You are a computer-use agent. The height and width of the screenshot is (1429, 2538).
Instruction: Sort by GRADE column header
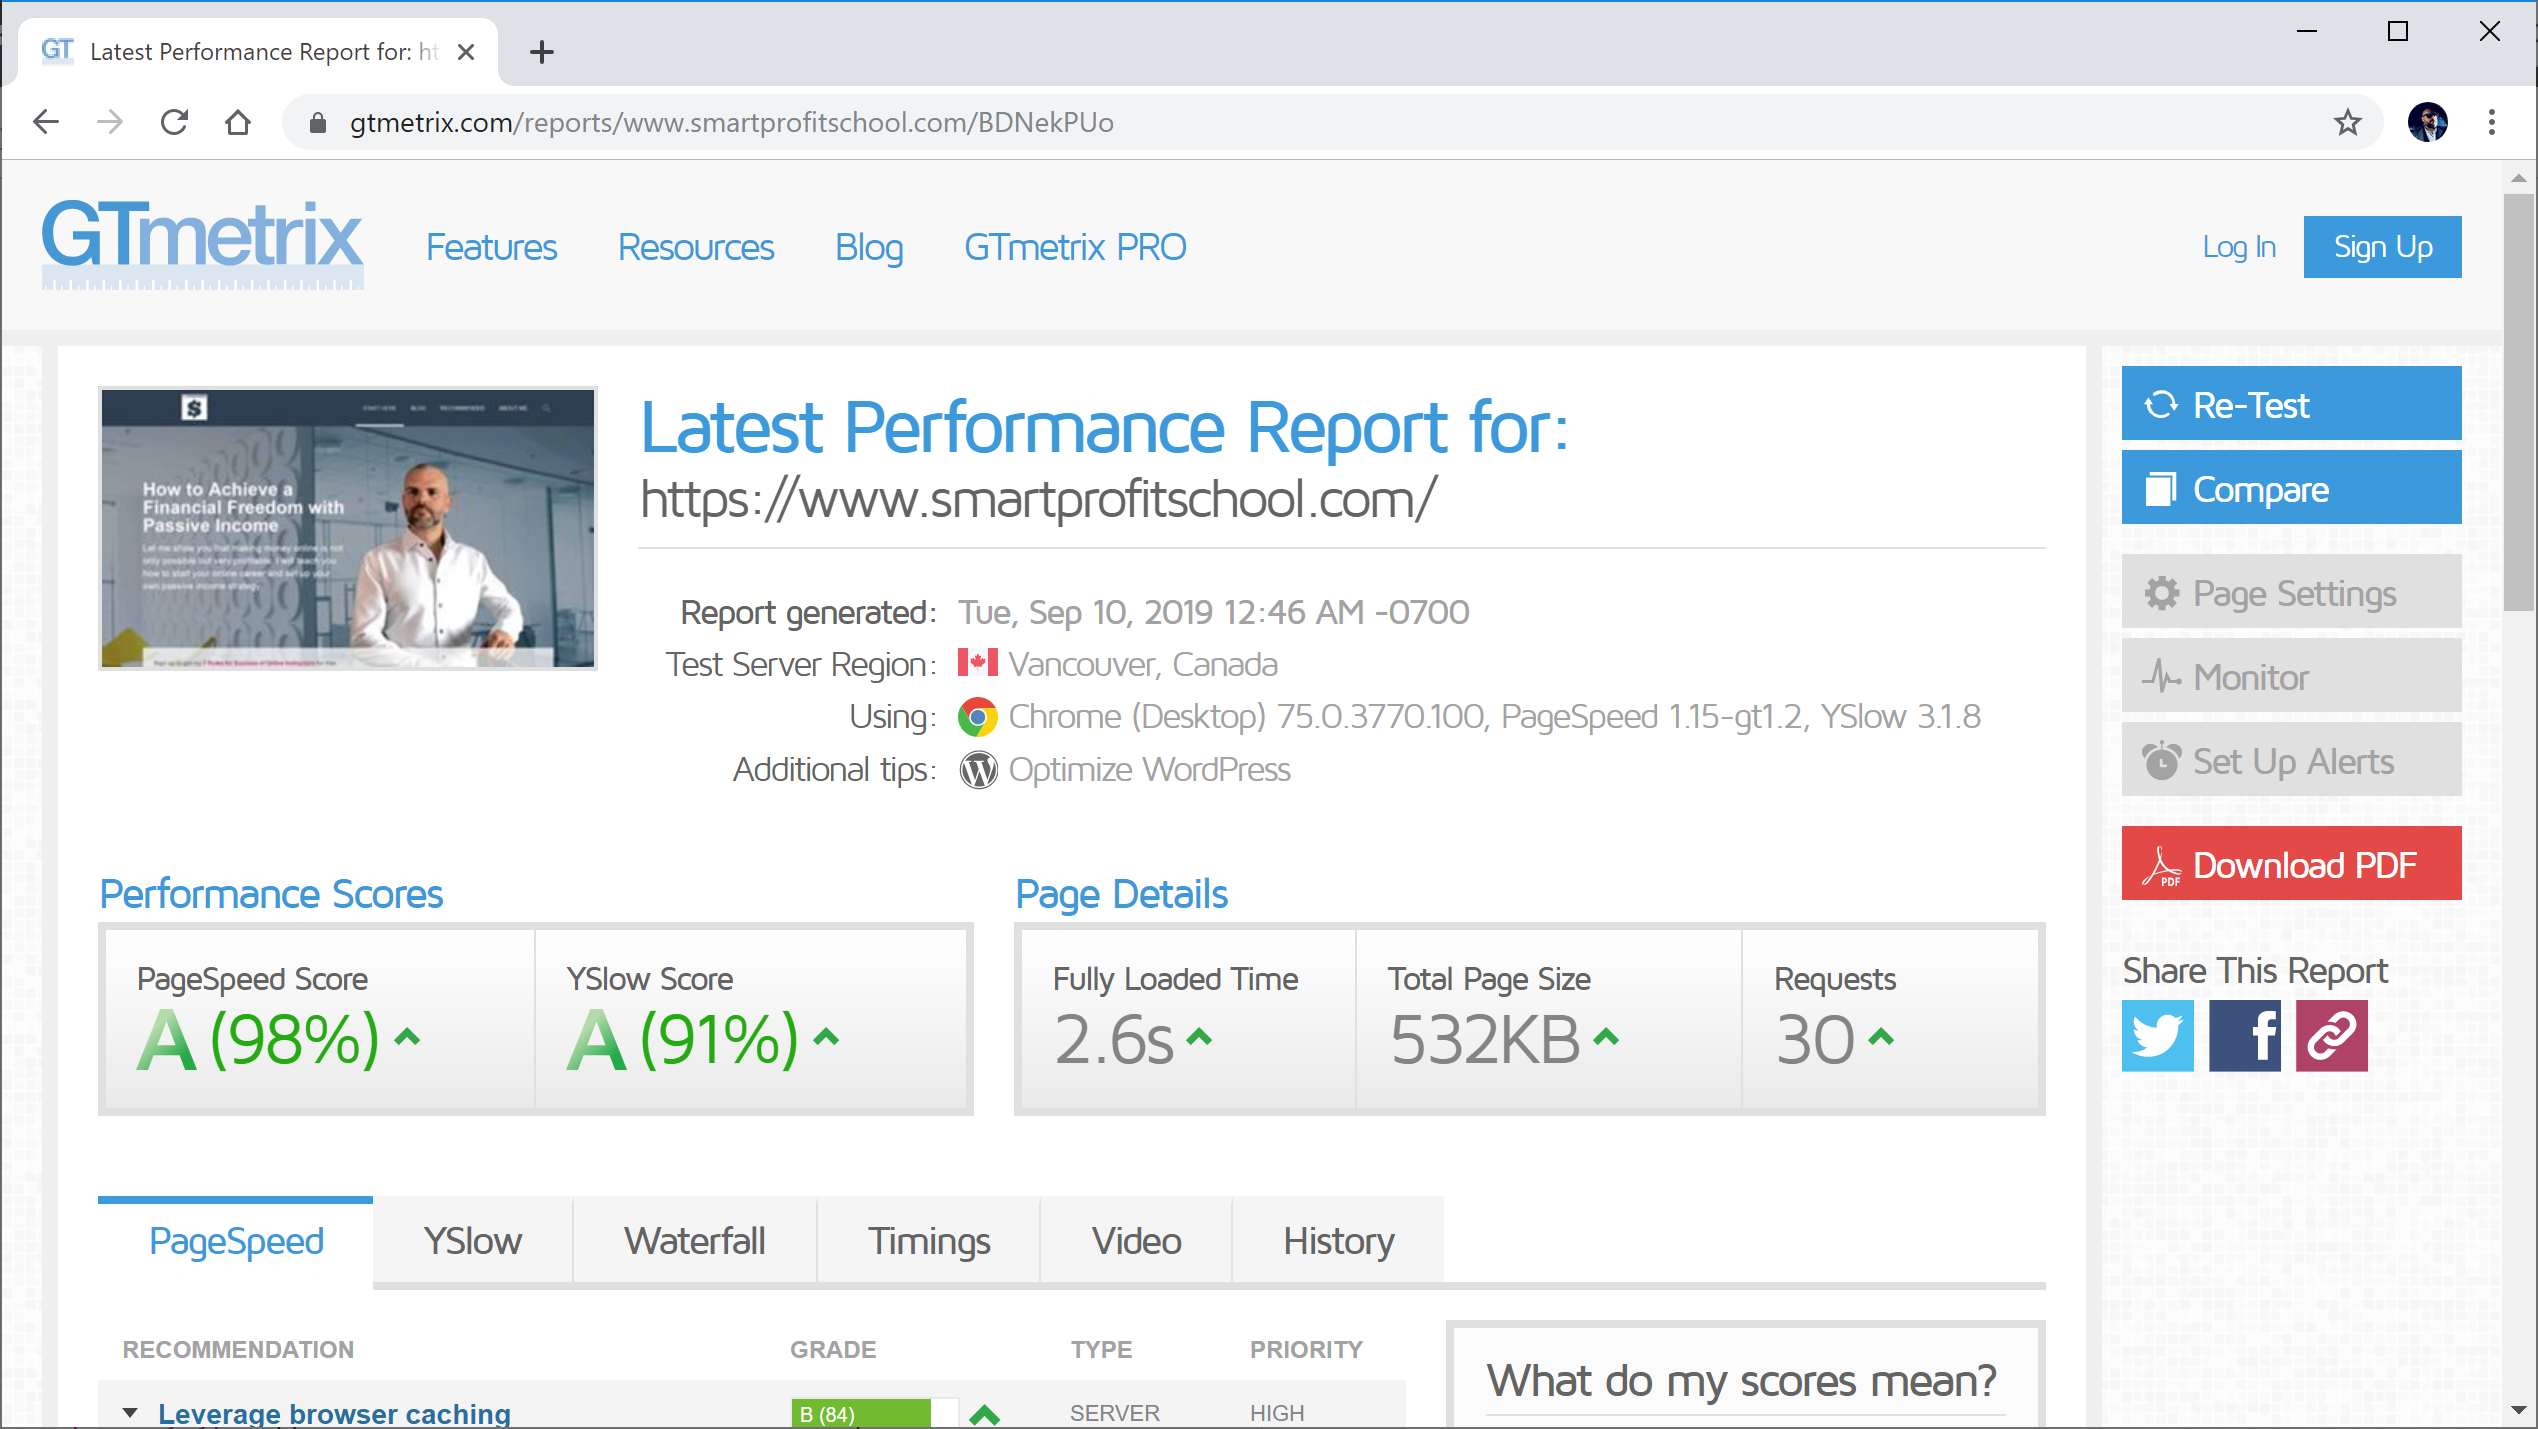(x=833, y=1349)
